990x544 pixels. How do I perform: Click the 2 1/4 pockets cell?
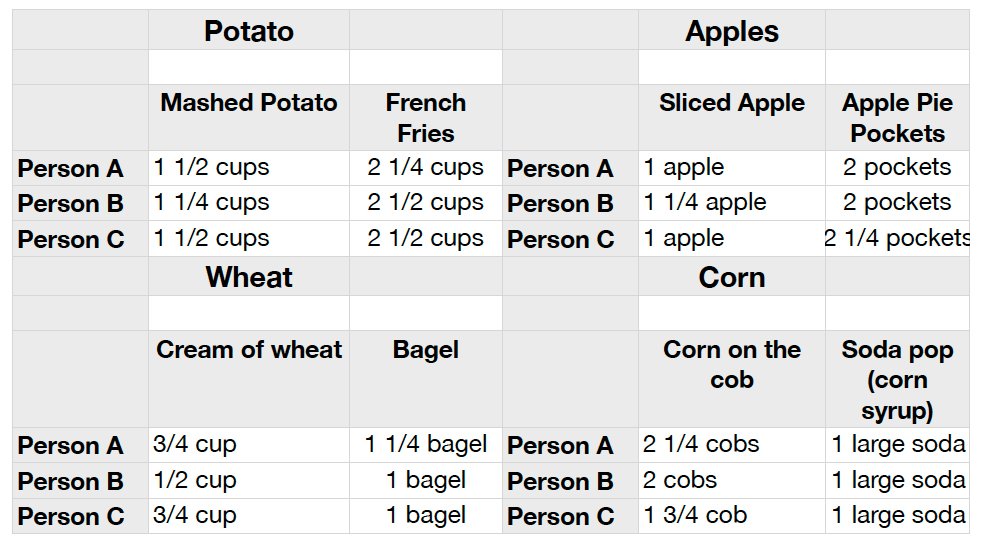coord(897,239)
